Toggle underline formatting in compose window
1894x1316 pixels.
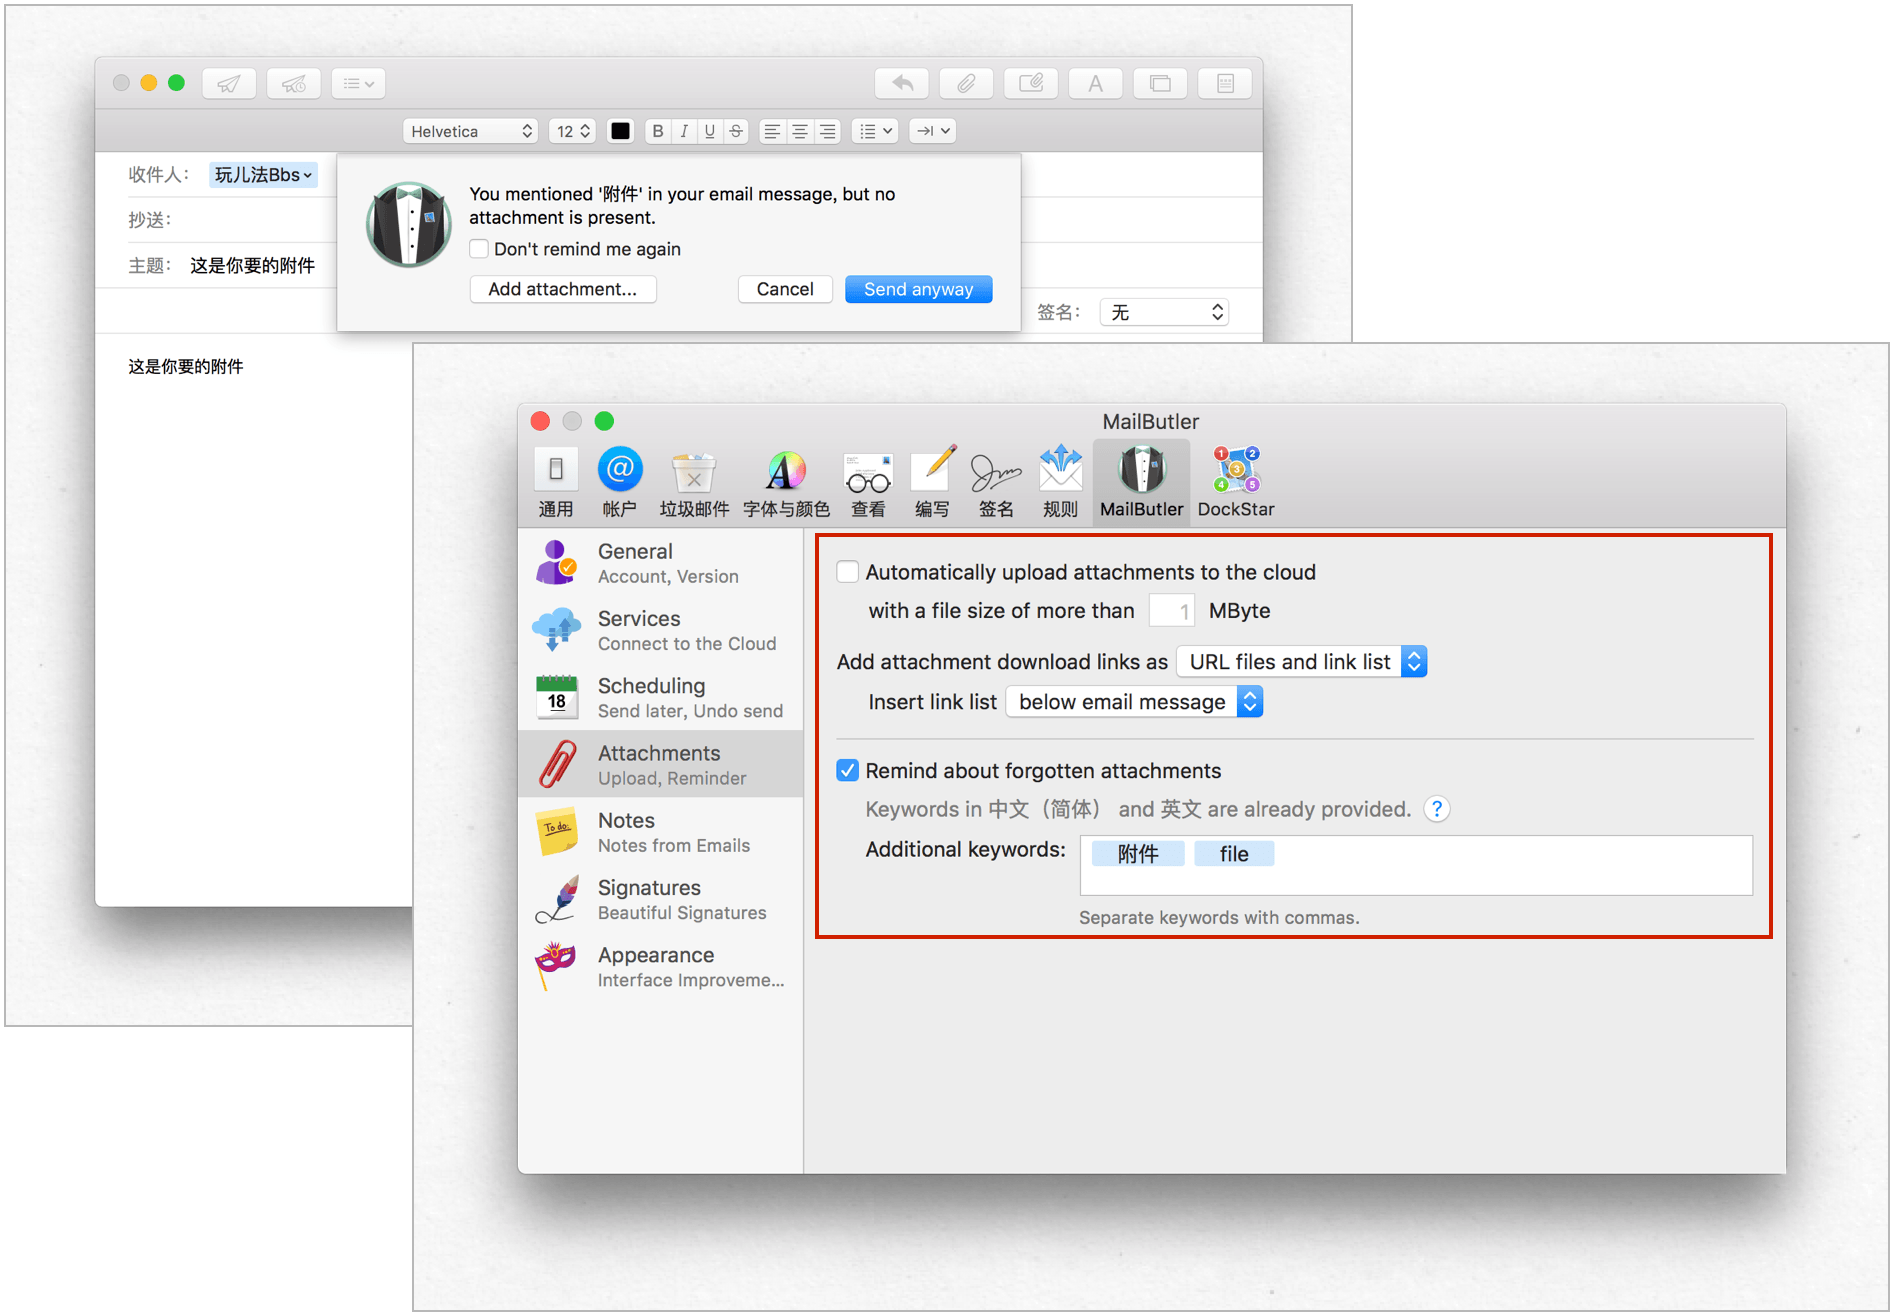[x=710, y=131]
